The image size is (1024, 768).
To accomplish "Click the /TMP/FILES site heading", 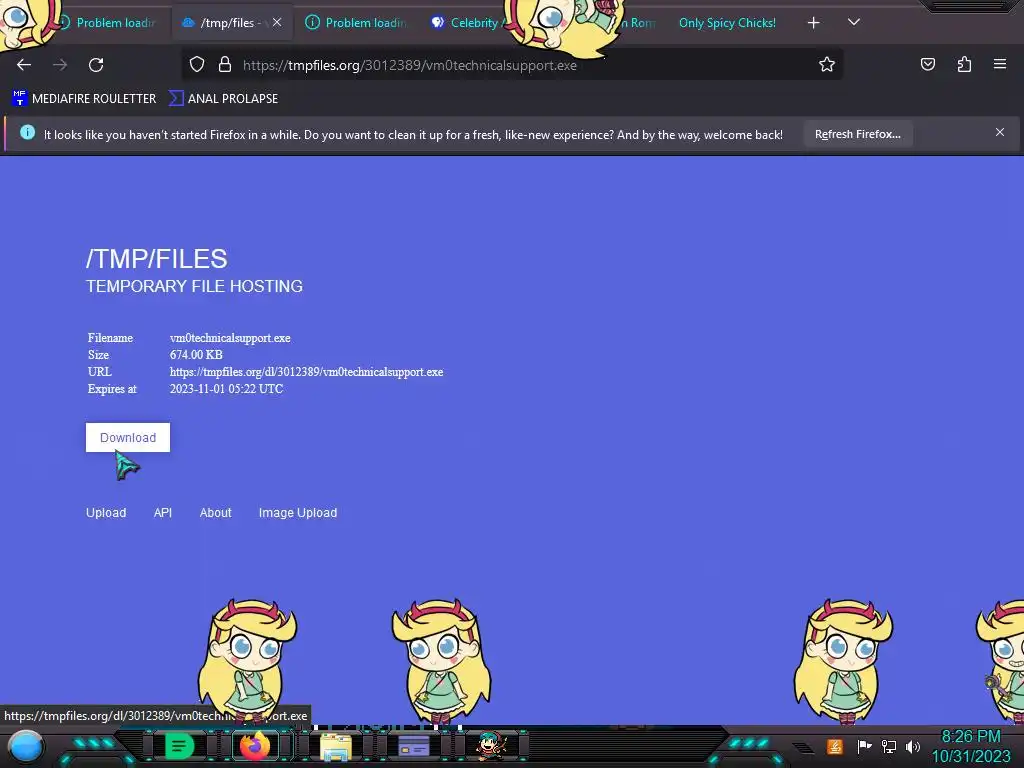I will point(157,259).
